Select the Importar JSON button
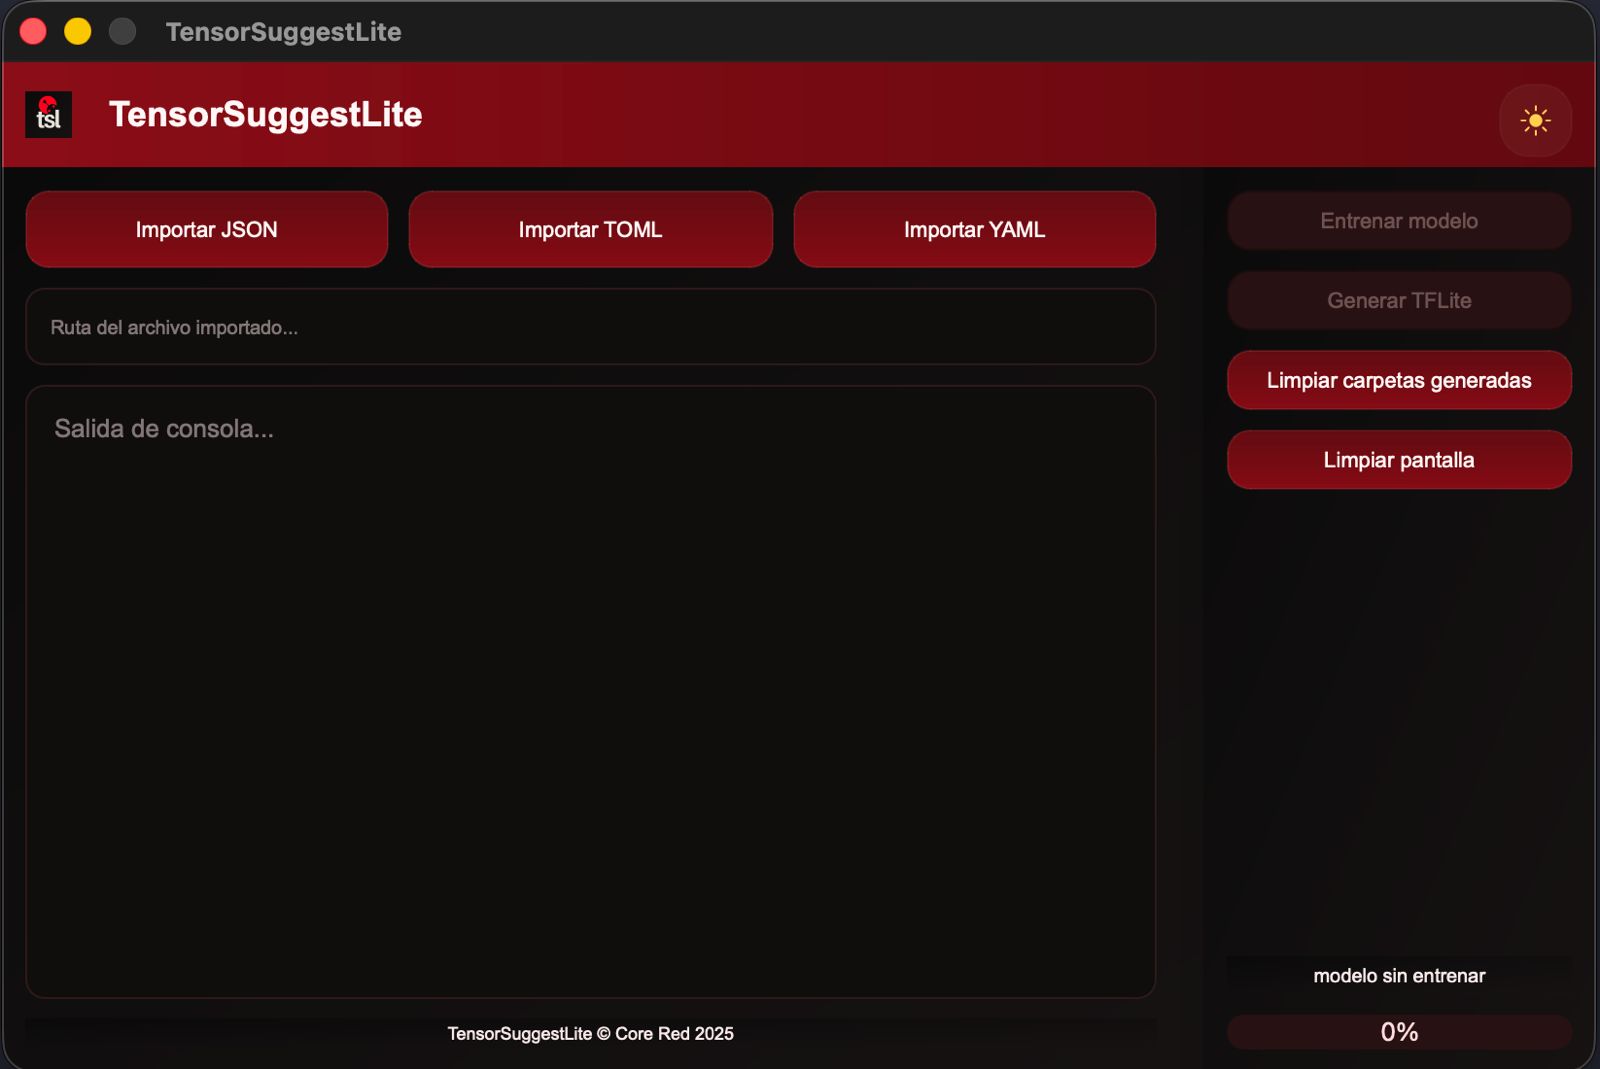The width and height of the screenshot is (1600, 1069). (206, 229)
